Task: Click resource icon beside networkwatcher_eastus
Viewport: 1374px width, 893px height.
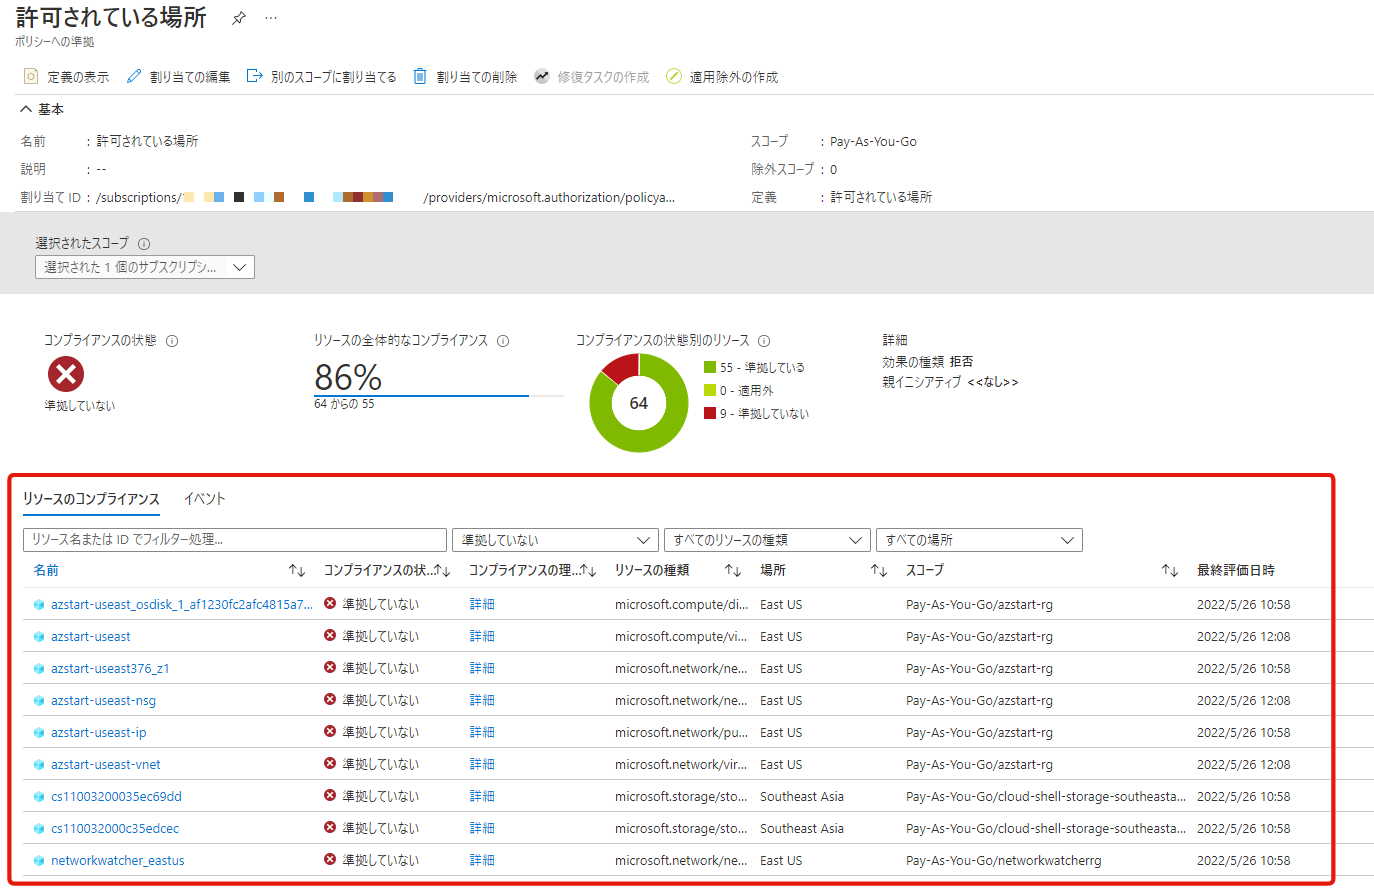Action: click(x=39, y=861)
